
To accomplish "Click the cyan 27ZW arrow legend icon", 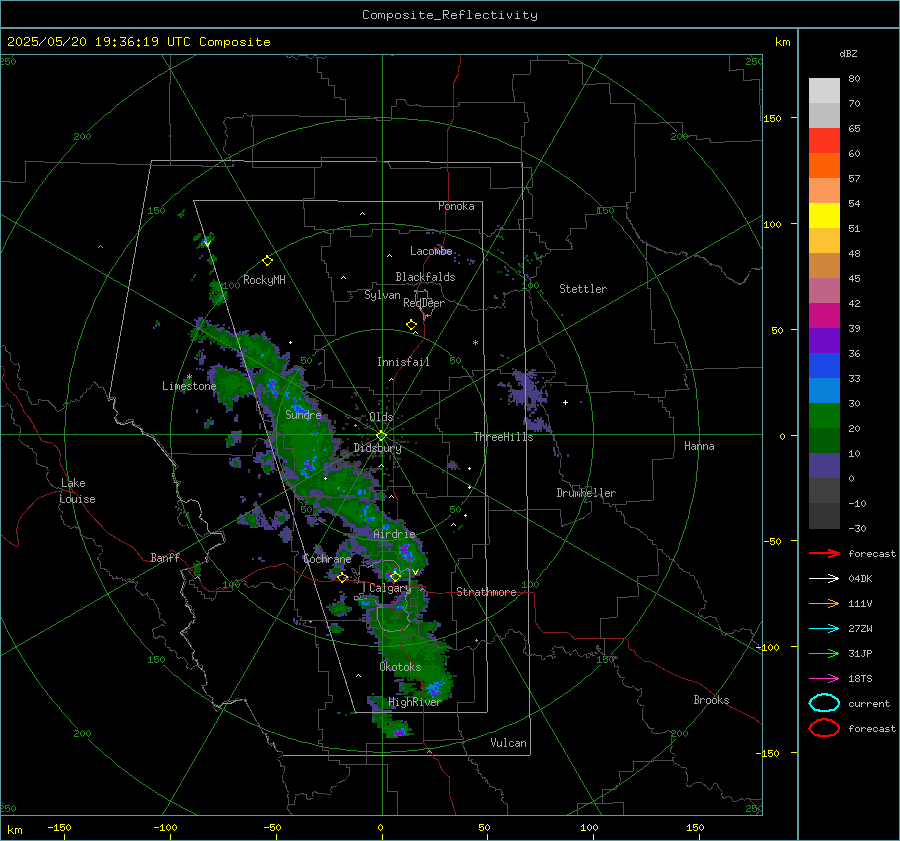I will (824, 629).
